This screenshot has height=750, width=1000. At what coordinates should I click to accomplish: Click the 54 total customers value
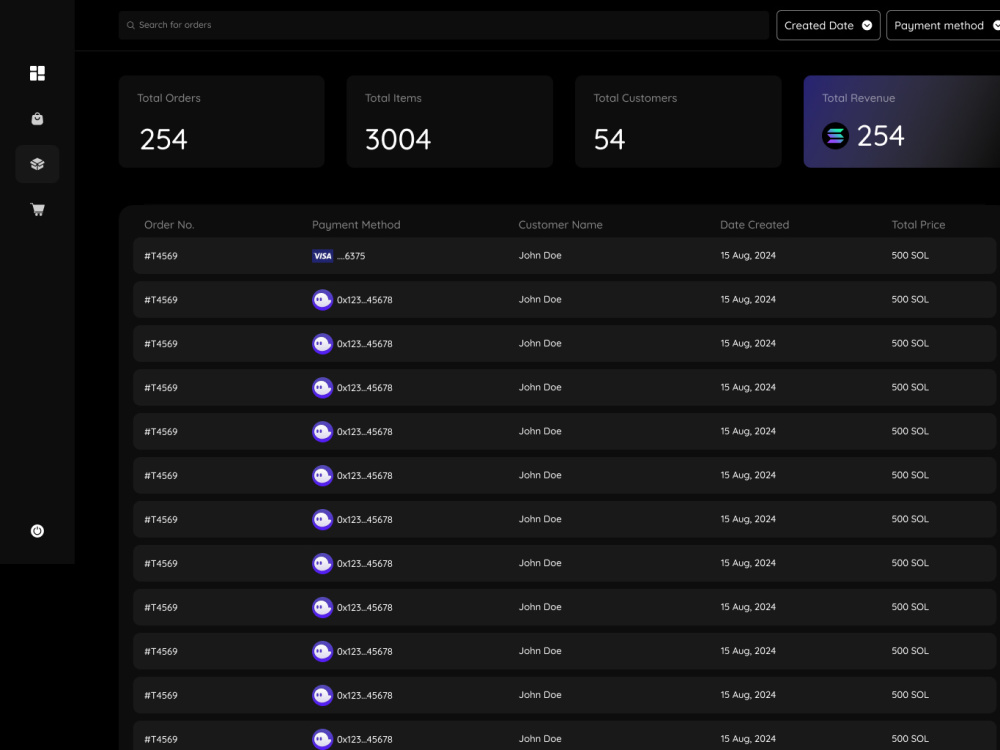(x=609, y=140)
